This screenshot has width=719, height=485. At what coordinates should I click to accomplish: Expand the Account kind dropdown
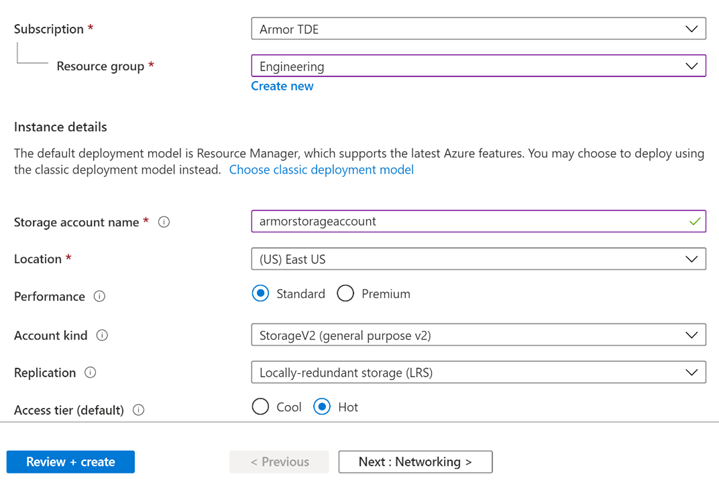click(x=478, y=335)
